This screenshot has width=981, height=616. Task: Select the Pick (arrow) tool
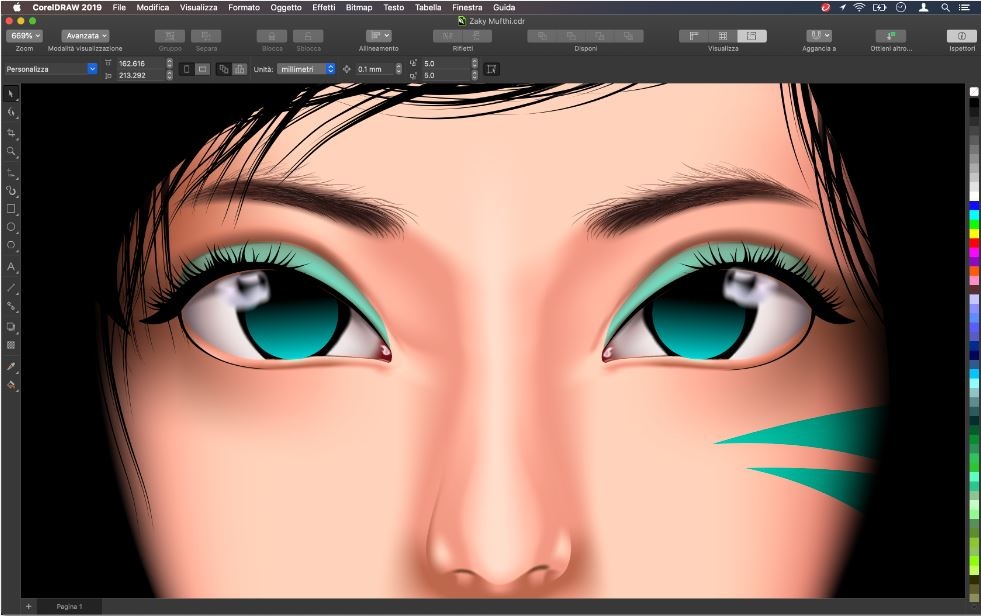(x=11, y=94)
